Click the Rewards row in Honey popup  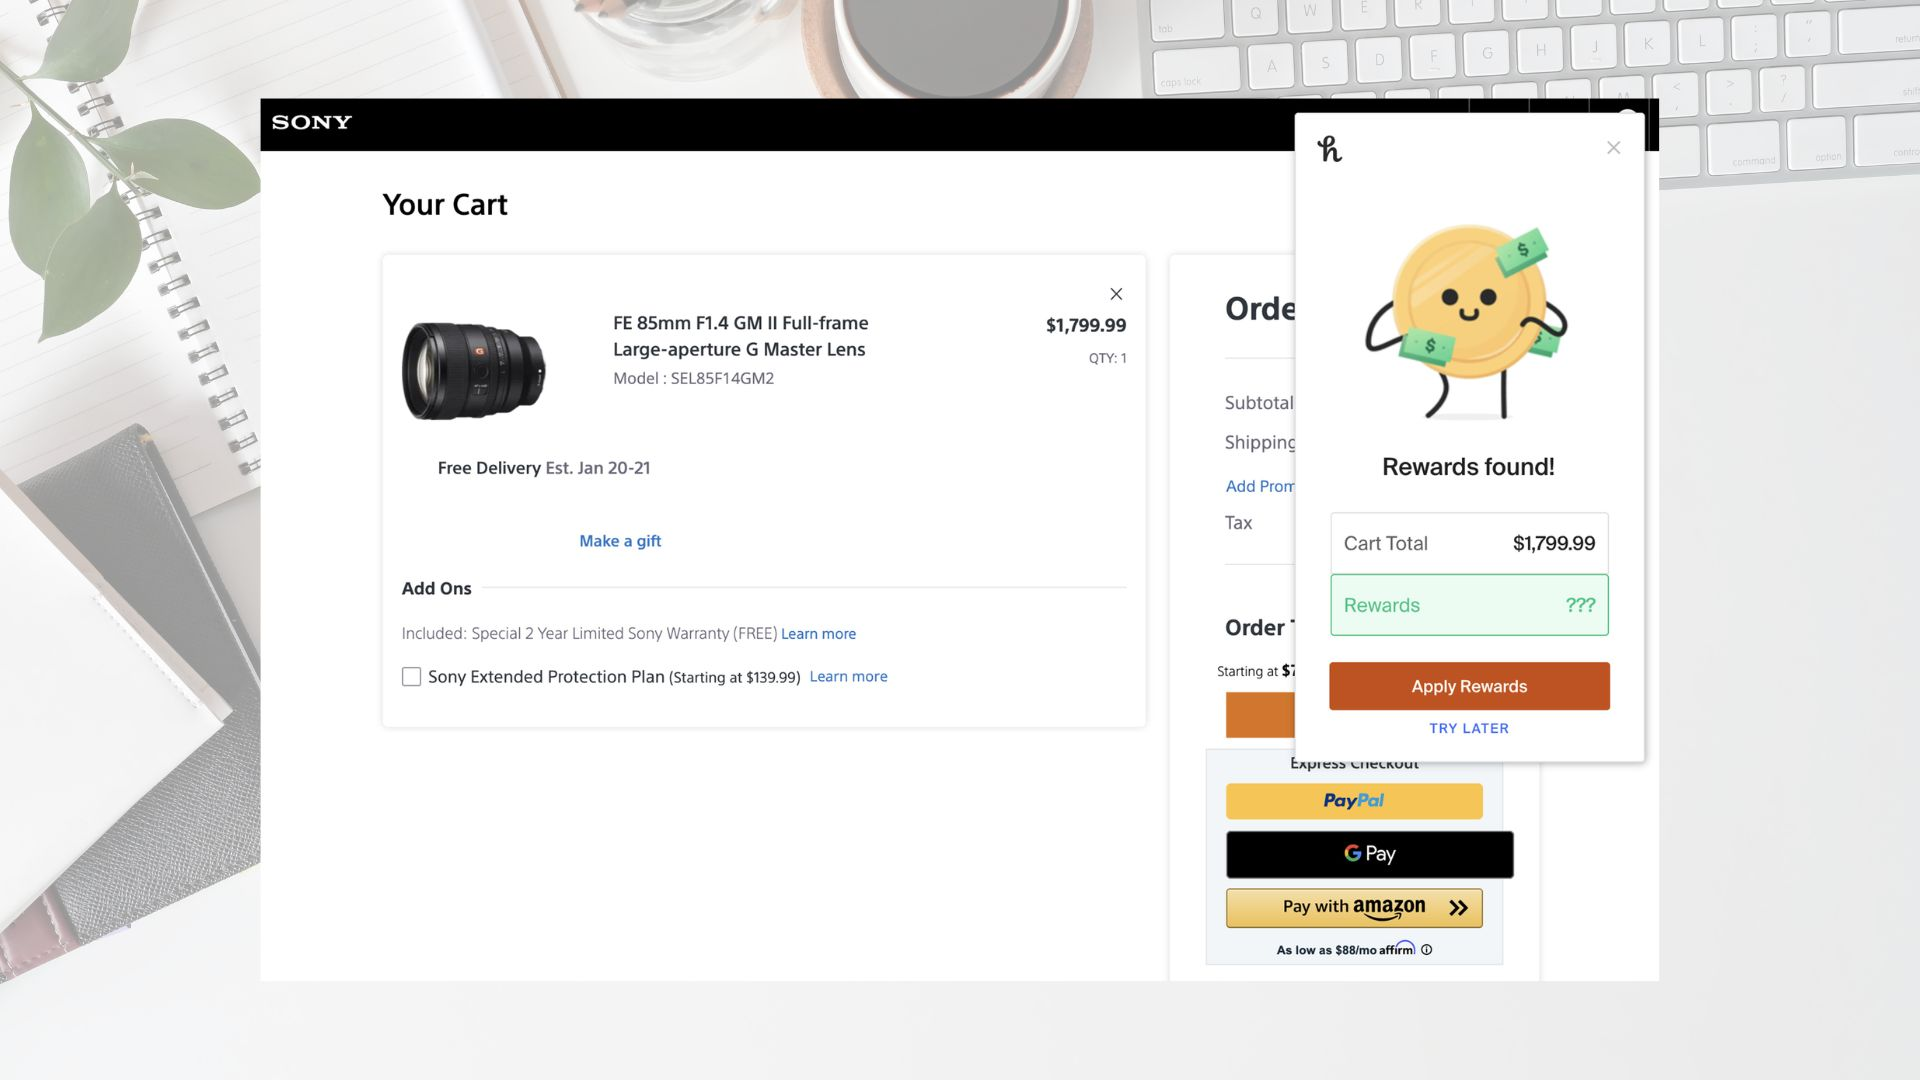pyautogui.click(x=1468, y=605)
